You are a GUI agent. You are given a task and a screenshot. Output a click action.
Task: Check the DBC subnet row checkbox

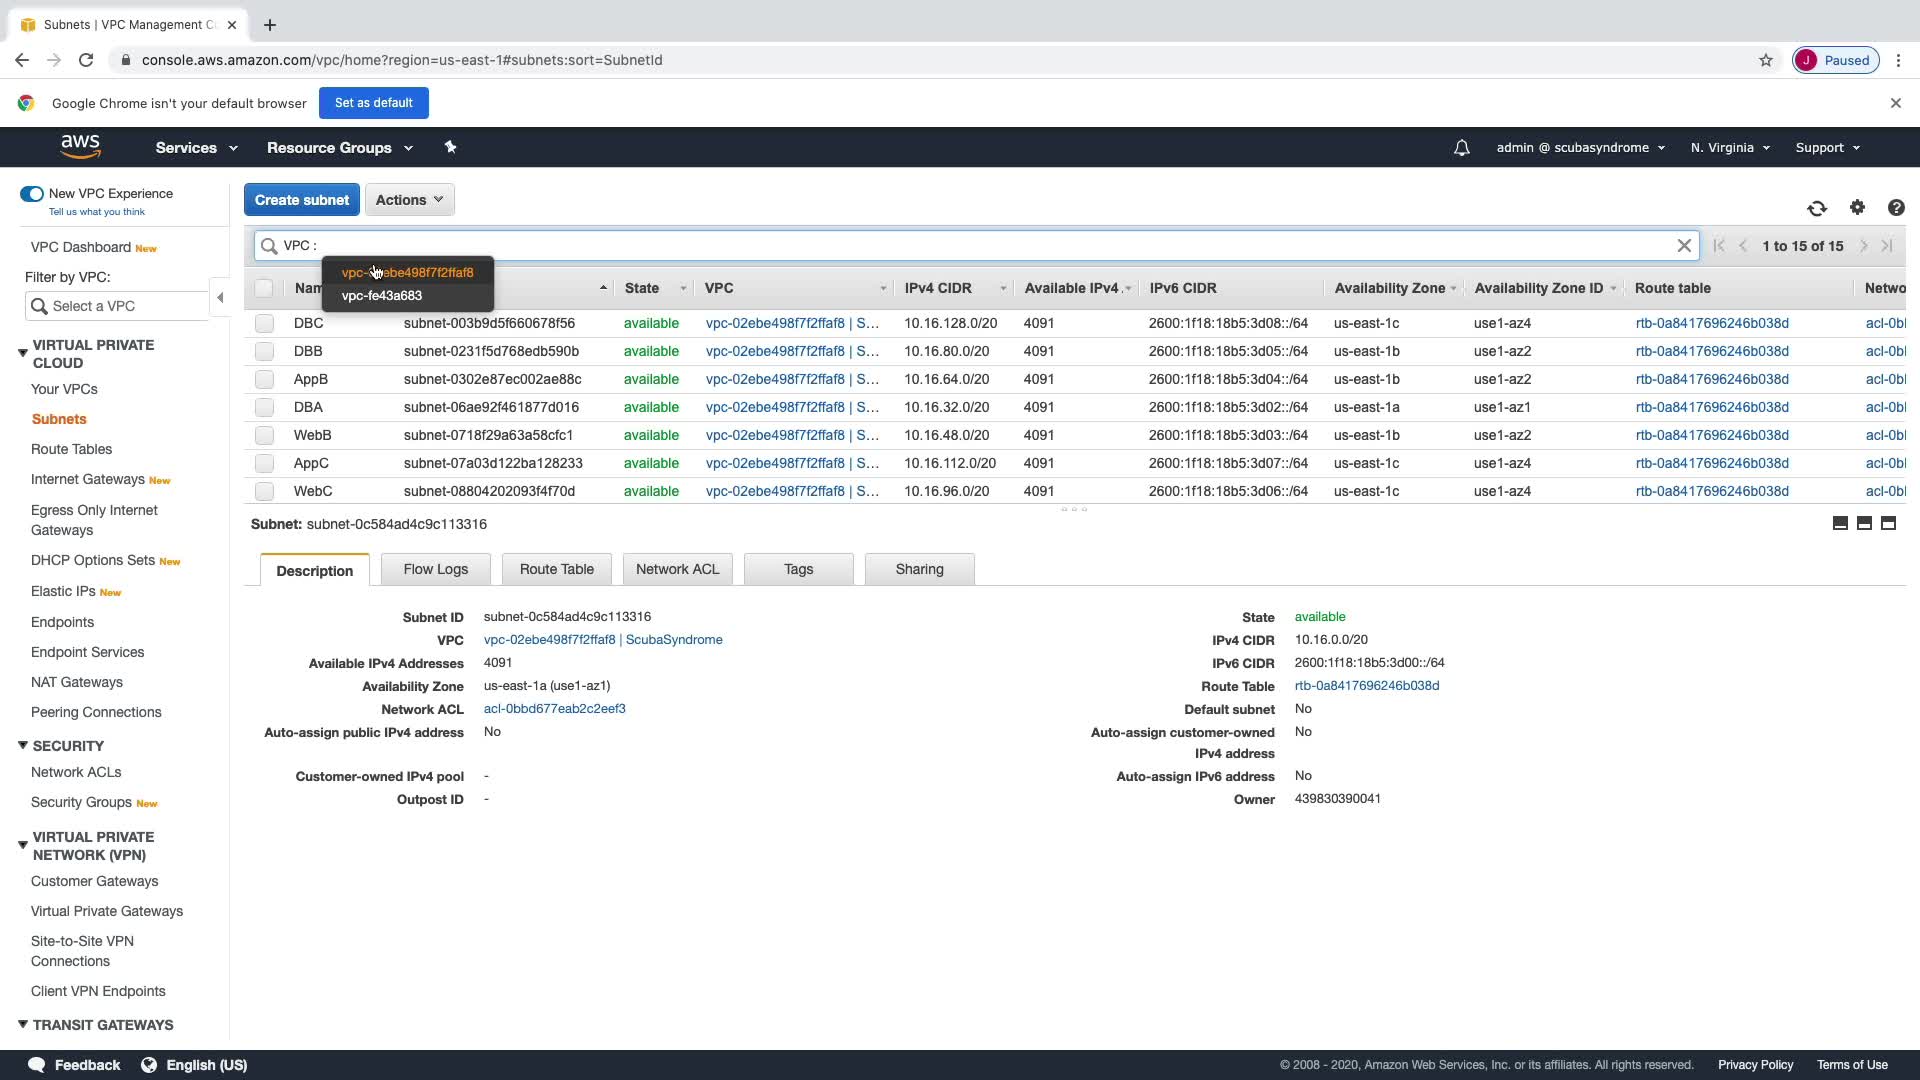(264, 323)
